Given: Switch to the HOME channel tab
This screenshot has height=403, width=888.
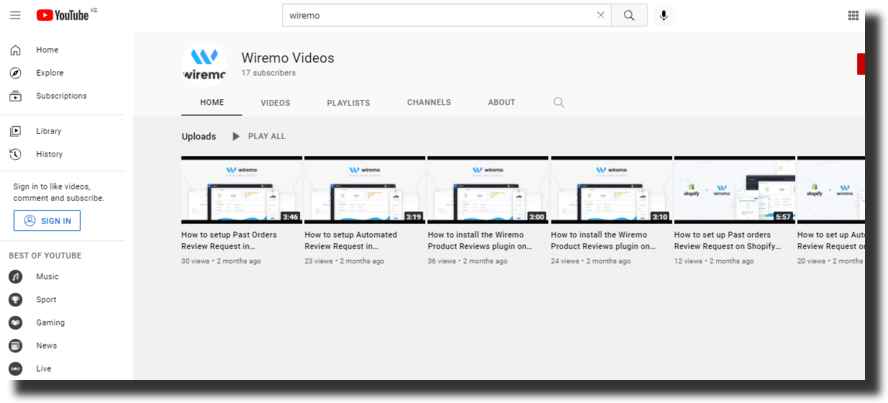Looking at the screenshot, I should [212, 102].
